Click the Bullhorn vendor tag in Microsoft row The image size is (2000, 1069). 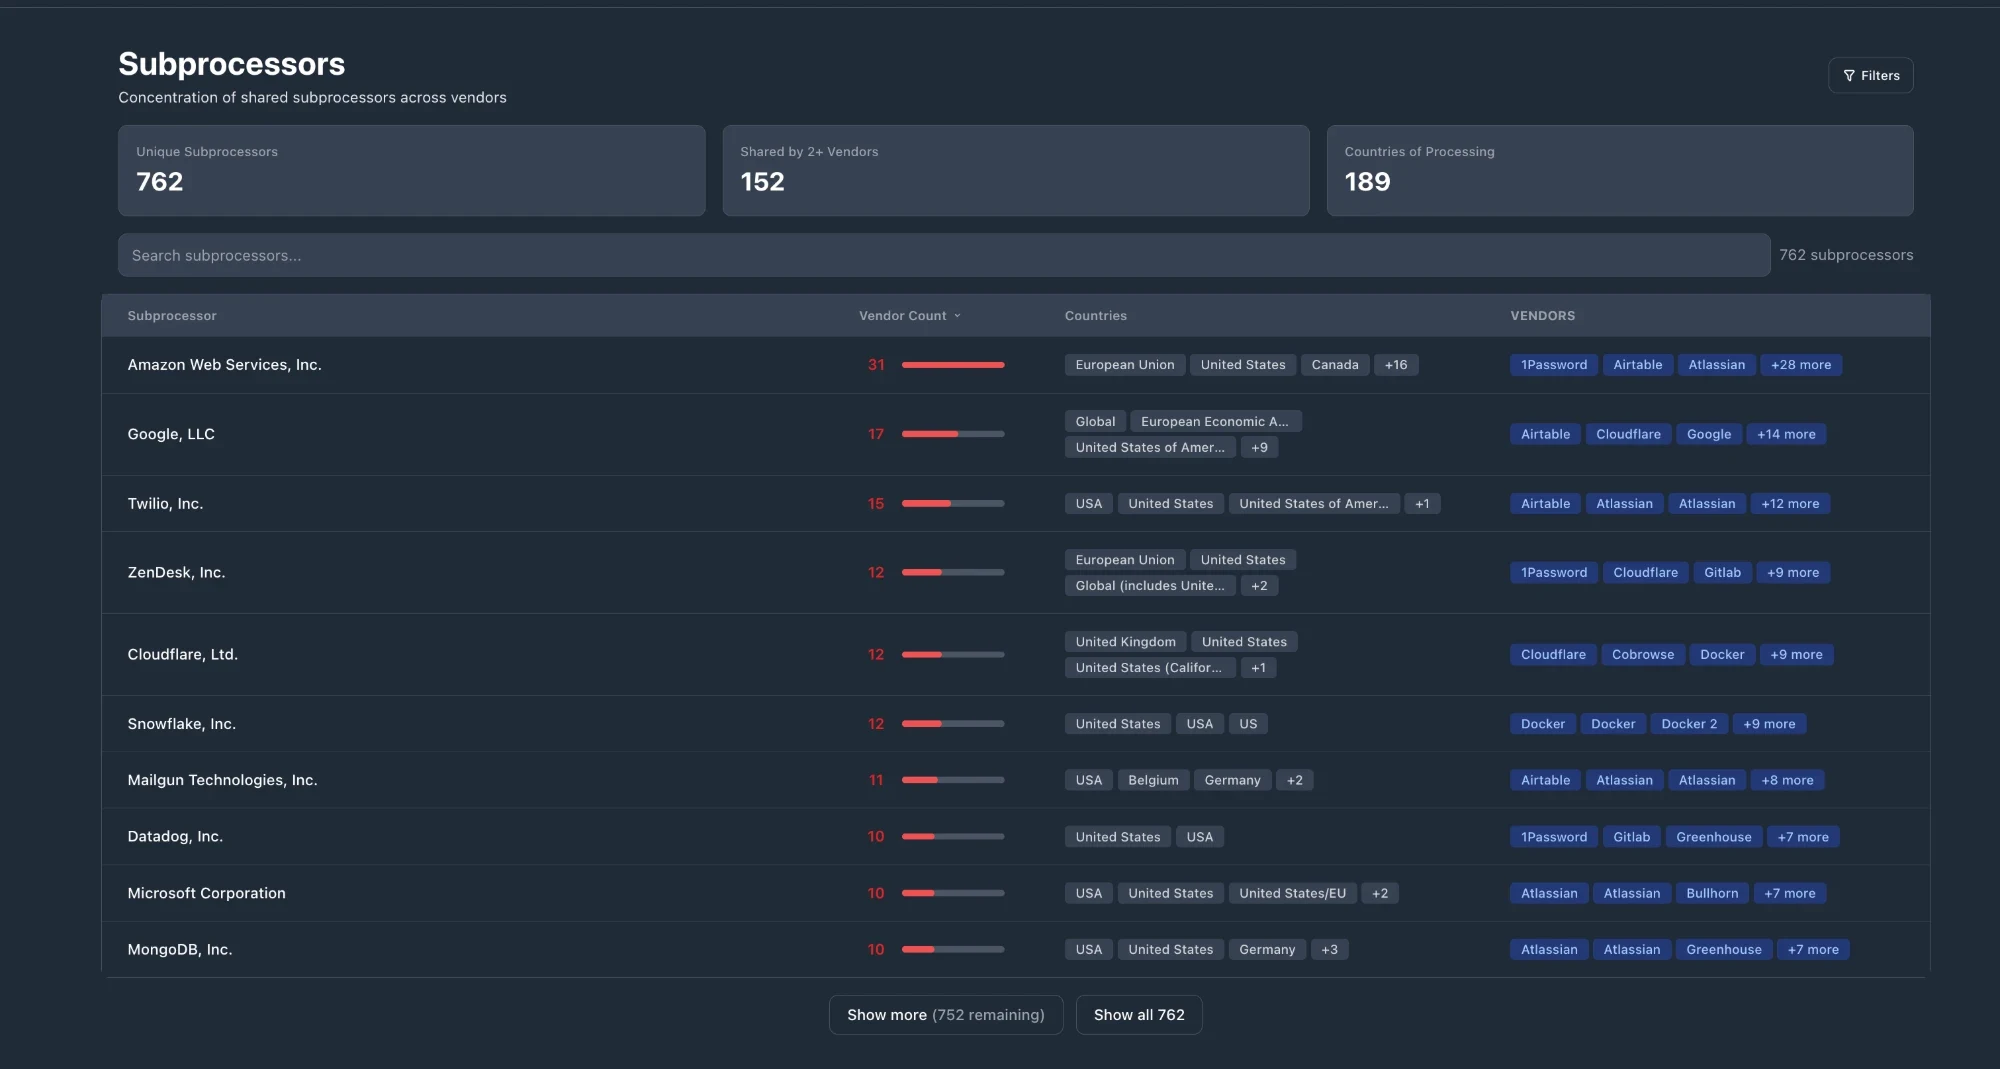pyautogui.click(x=1711, y=893)
